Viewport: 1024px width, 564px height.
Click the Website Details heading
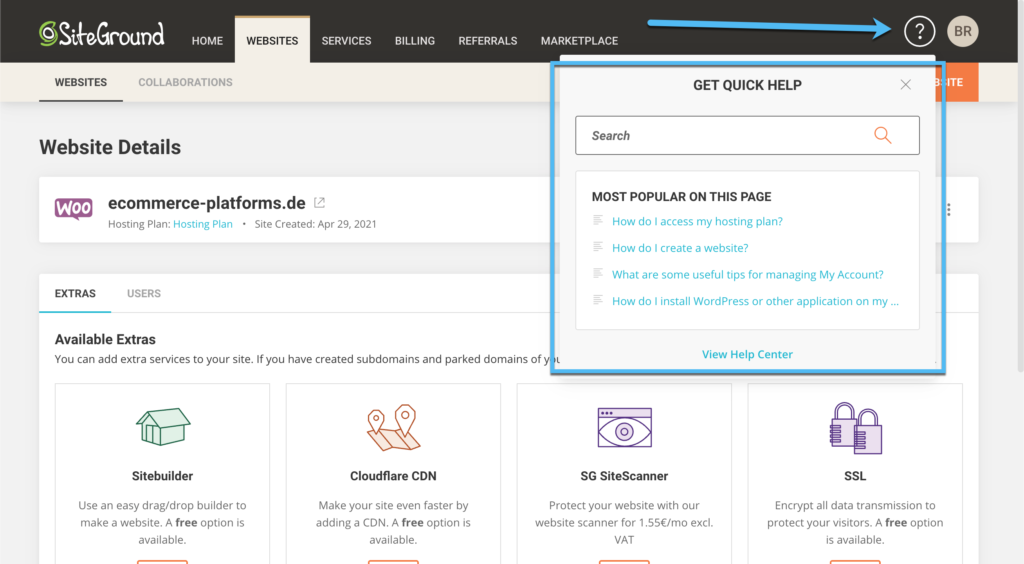110,147
